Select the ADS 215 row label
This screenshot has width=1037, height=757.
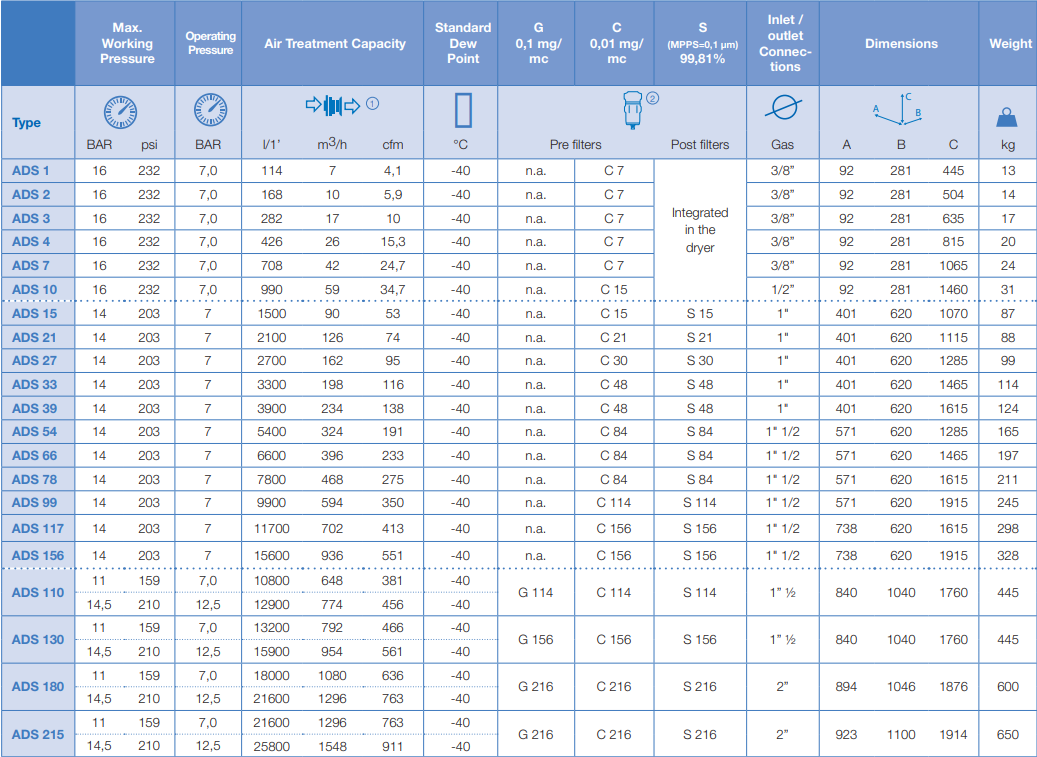(38, 735)
